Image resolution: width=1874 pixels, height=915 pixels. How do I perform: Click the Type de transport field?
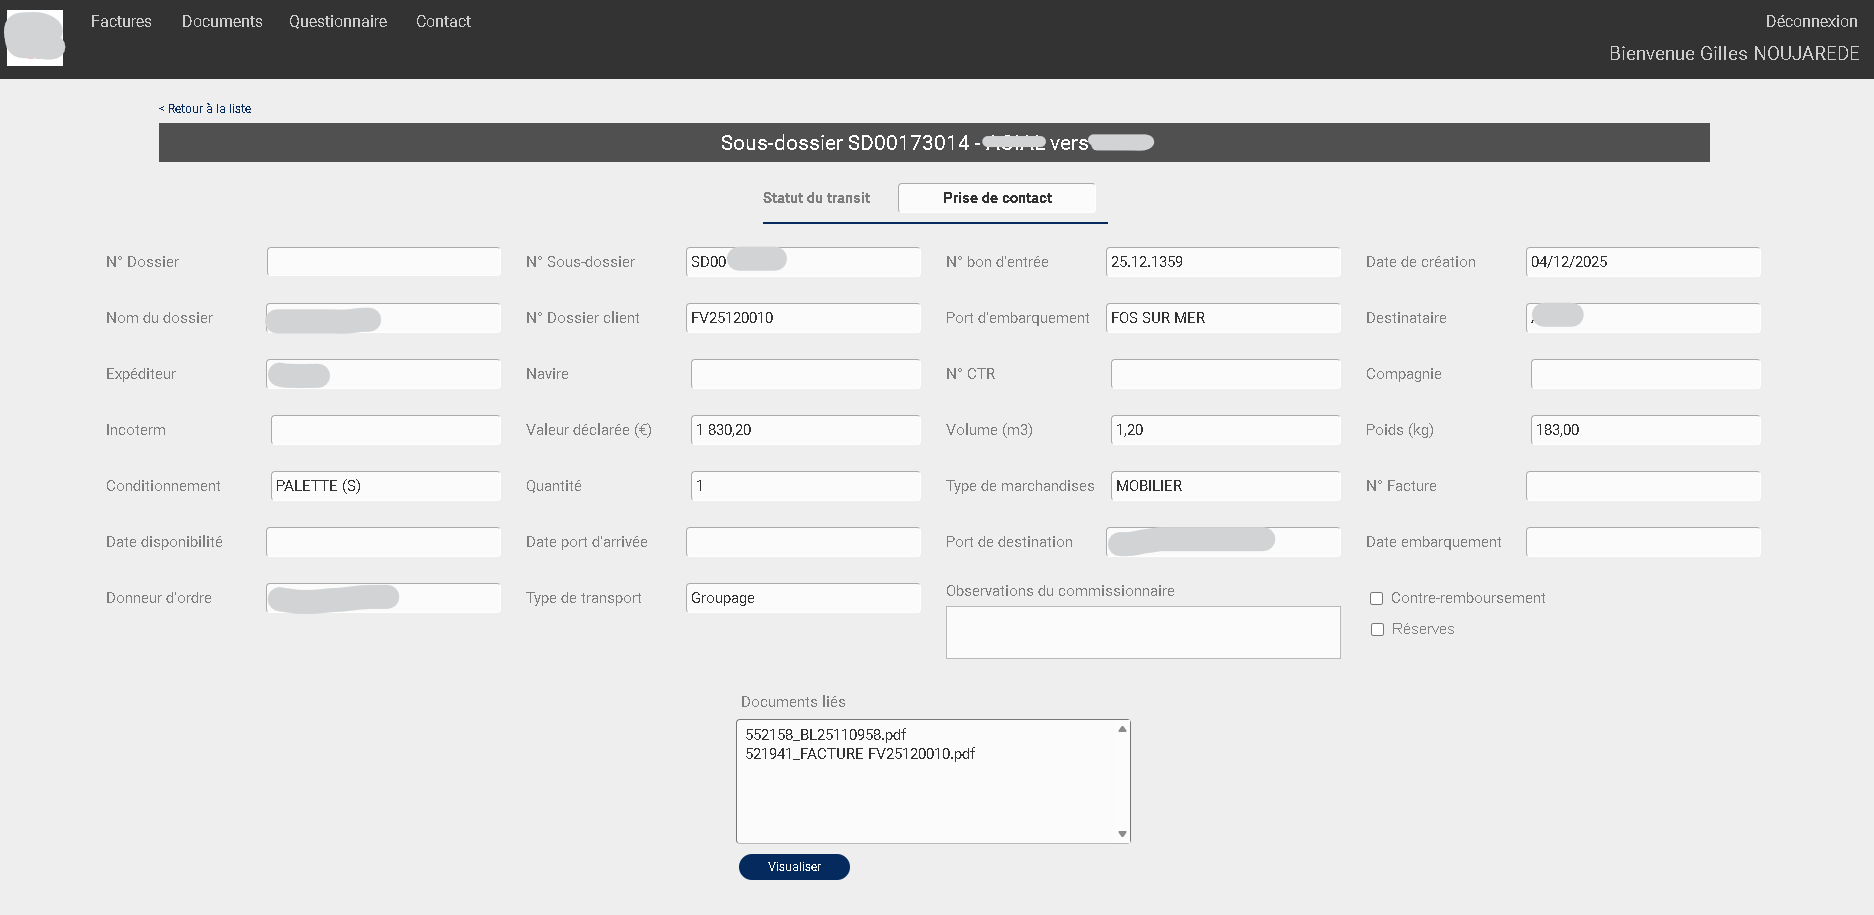tap(803, 598)
